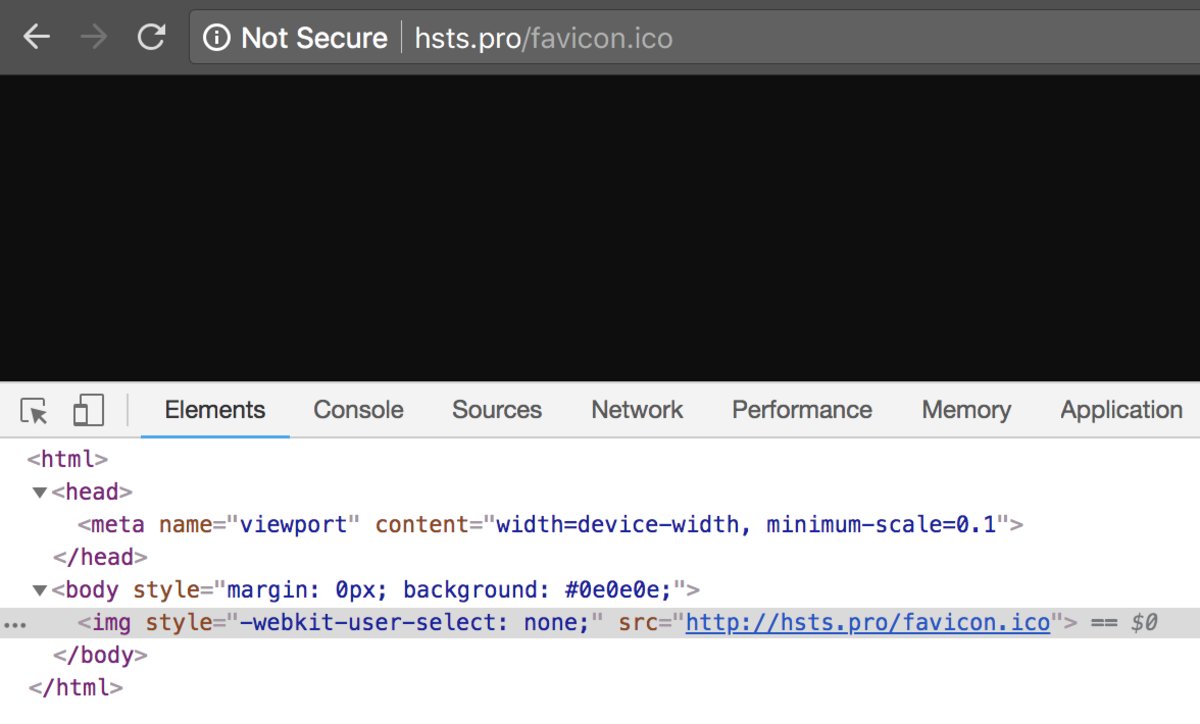The image size is (1200, 724).
Task: Open site info via the Not Secure icon
Action: tap(216, 38)
